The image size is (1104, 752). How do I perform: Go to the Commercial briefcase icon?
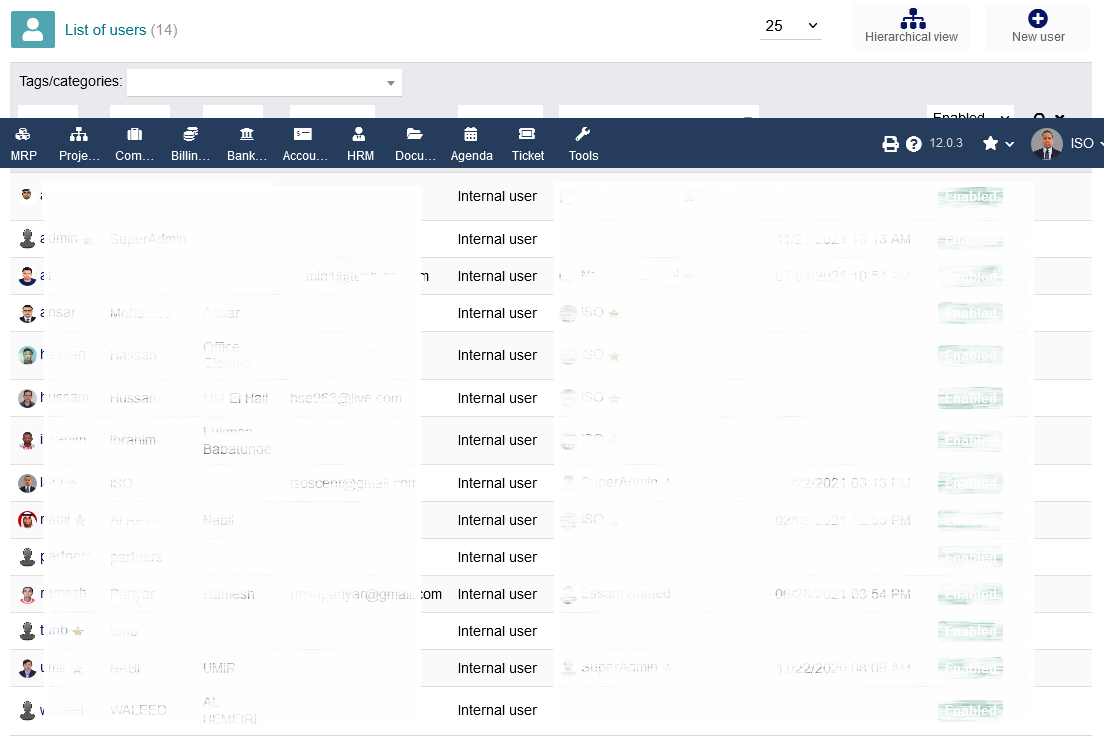click(x=134, y=134)
